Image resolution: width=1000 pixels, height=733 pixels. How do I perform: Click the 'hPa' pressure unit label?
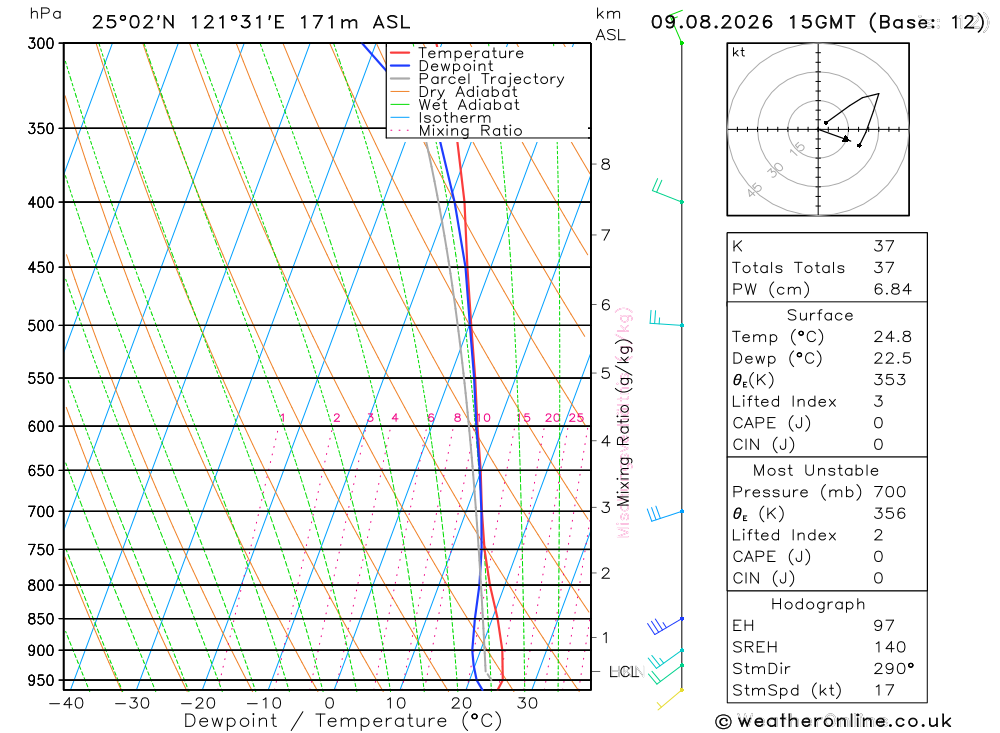[45, 14]
